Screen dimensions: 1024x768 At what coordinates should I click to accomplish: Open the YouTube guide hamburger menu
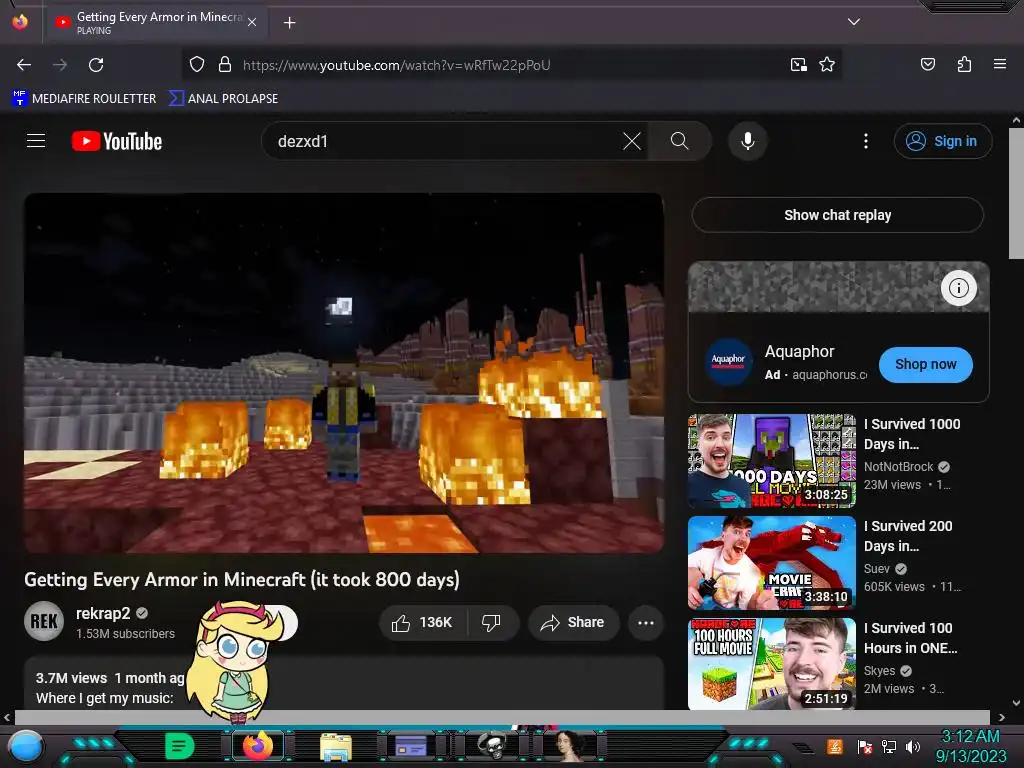coord(36,140)
